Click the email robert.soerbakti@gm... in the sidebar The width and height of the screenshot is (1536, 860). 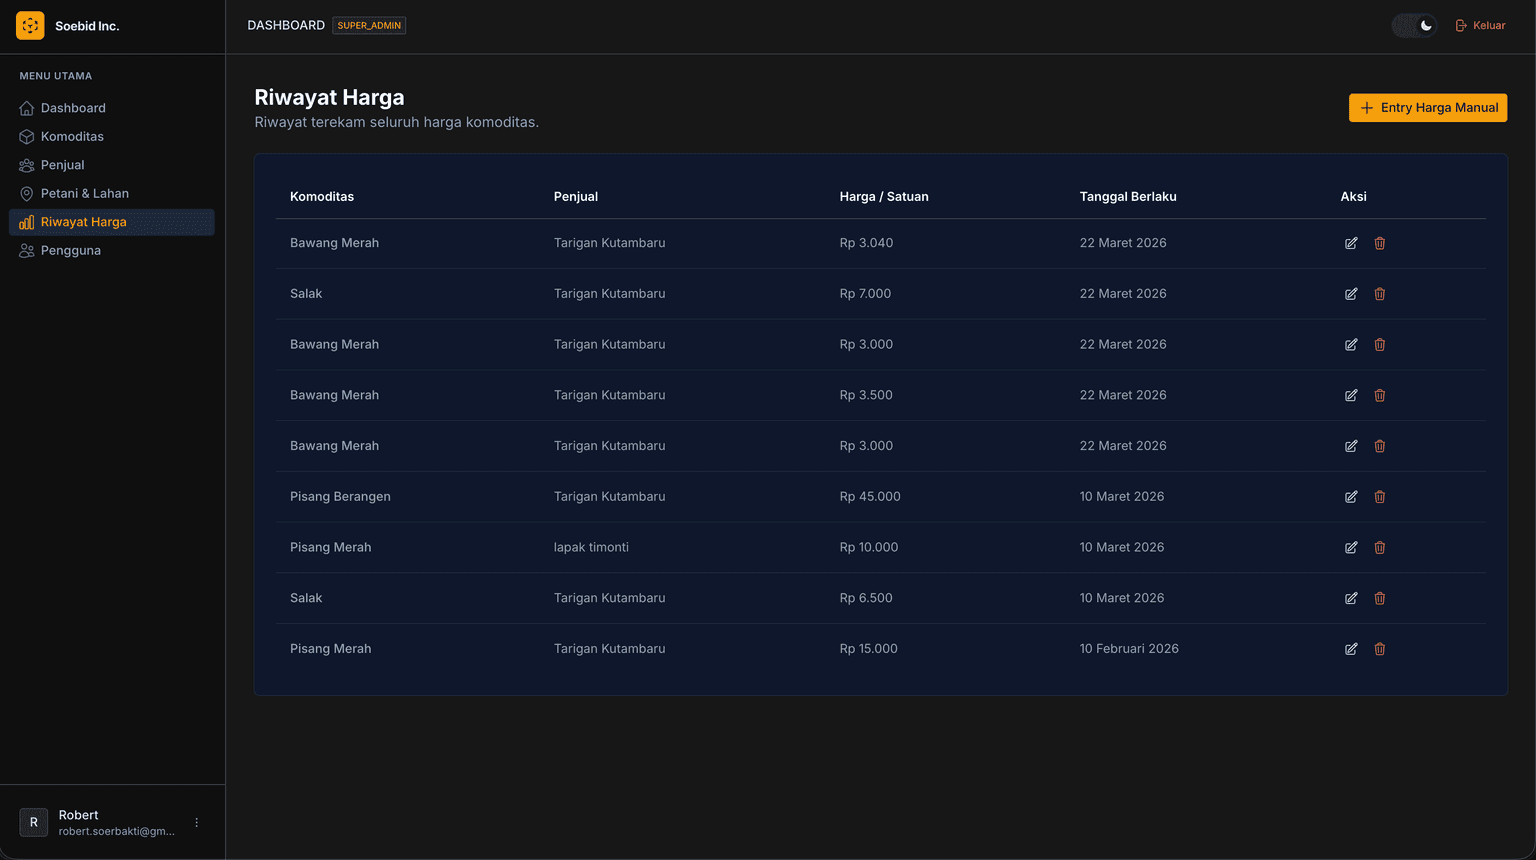[116, 832]
